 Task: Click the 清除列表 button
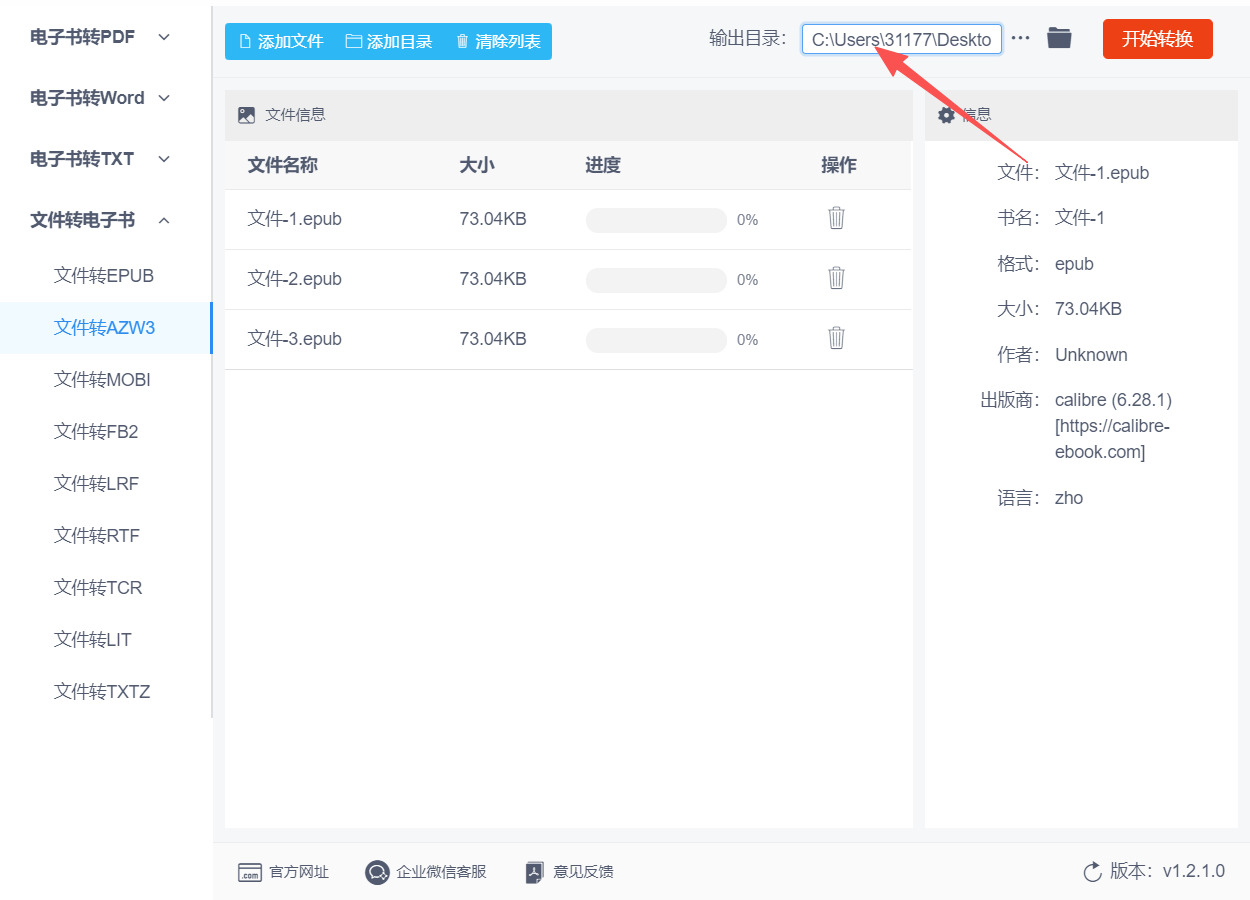point(498,41)
